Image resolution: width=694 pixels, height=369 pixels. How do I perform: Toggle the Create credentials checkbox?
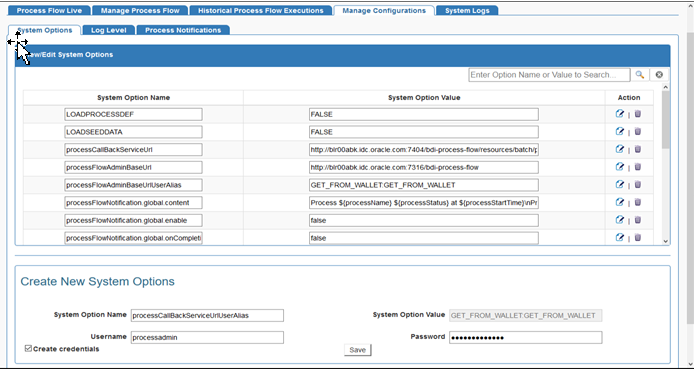coord(28,349)
